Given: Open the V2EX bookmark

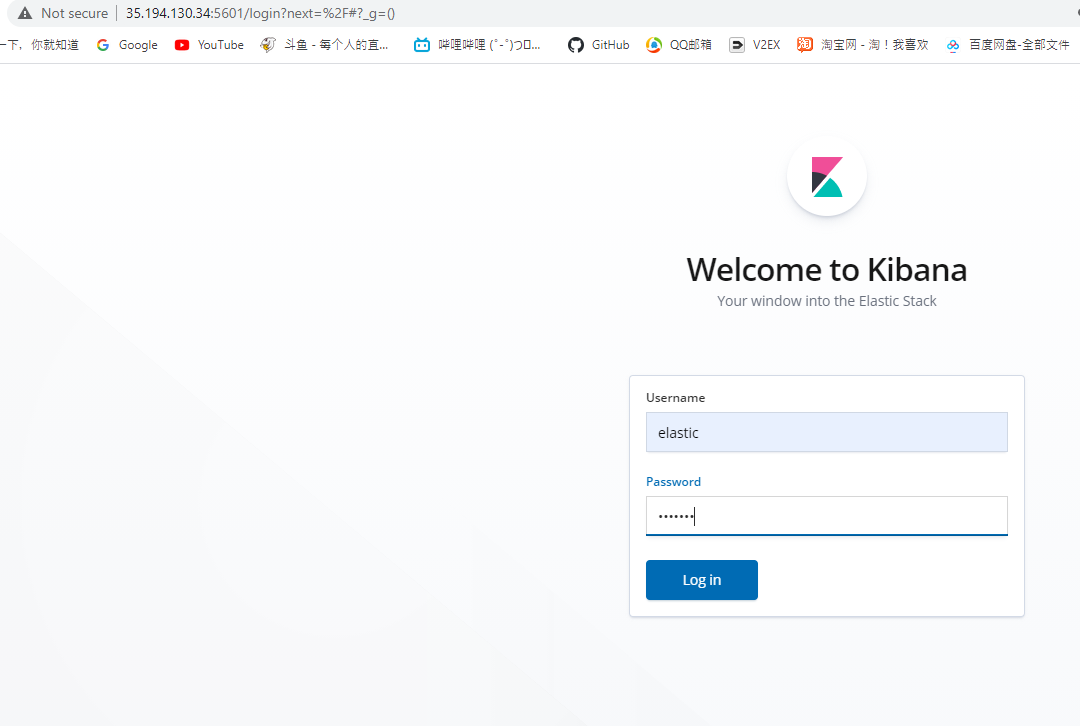Looking at the screenshot, I should coord(755,45).
